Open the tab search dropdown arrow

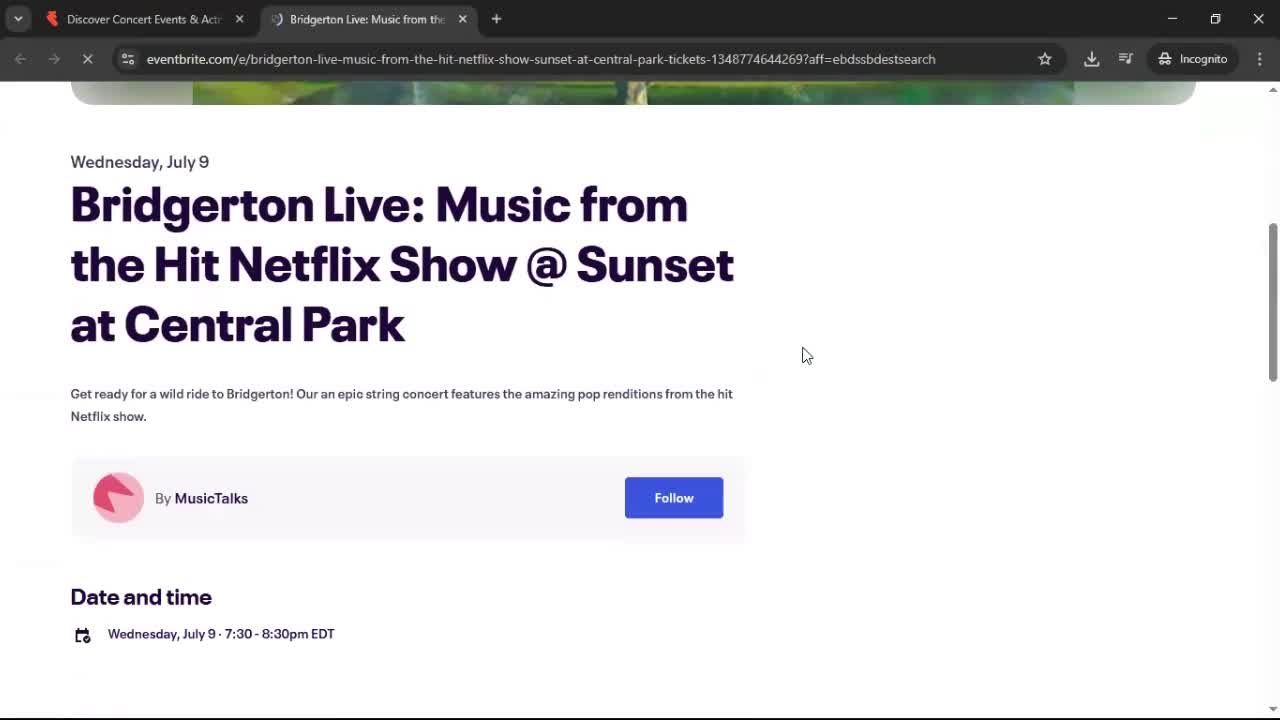(18, 19)
